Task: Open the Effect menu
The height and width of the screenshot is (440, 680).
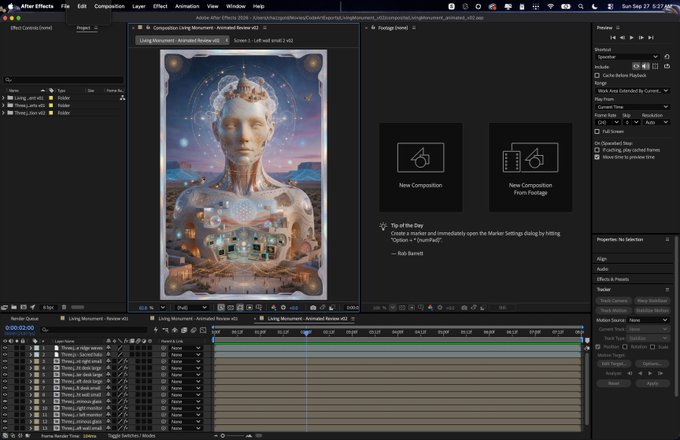Action: [160, 6]
